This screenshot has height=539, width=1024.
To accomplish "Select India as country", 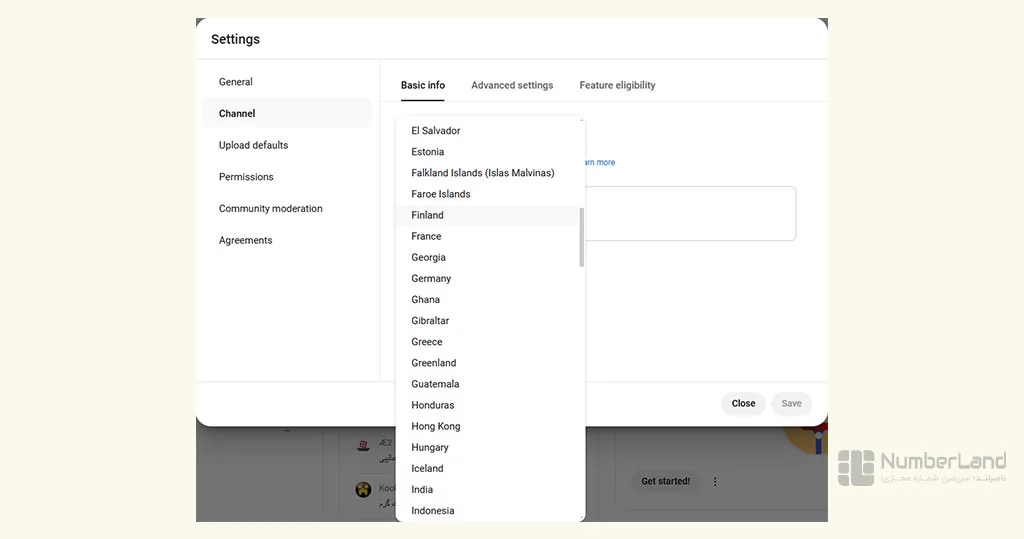I will pyautogui.click(x=487, y=489).
